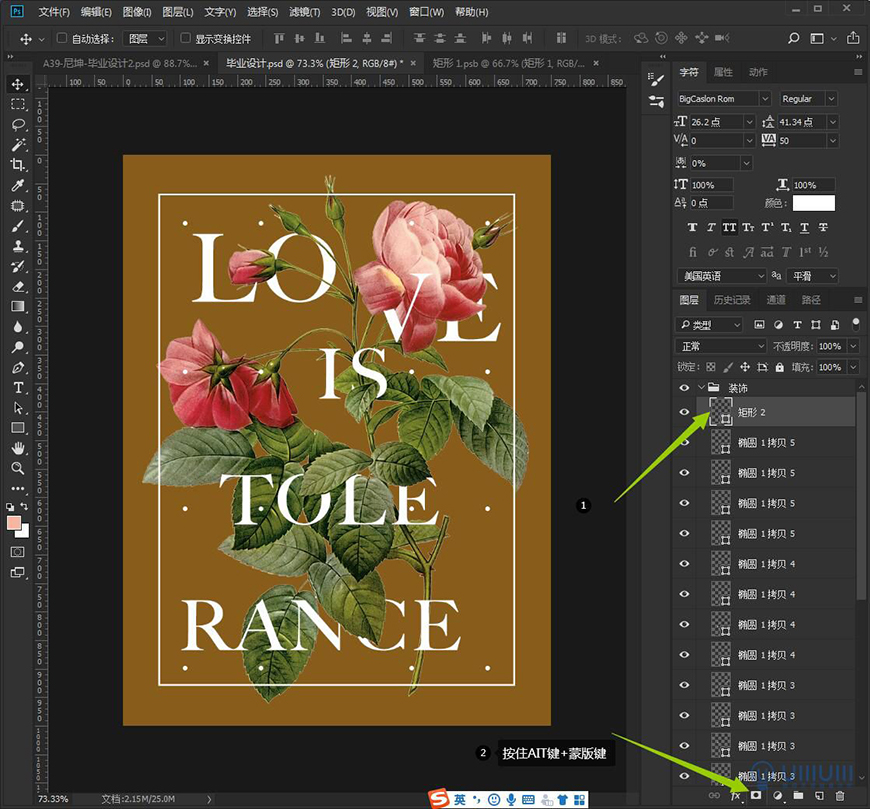Click the share icon in options bar
Viewport: 870px width, 809px height.
[853, 38]
